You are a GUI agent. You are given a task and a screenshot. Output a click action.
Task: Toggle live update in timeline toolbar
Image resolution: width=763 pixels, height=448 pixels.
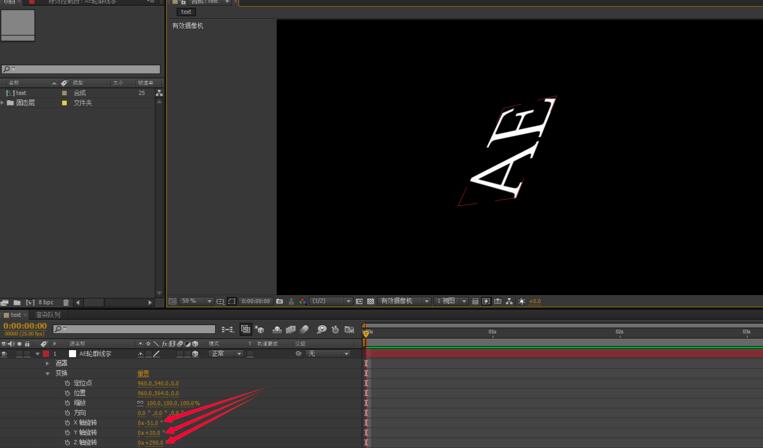pyautogui.click(x=246, y=329)
